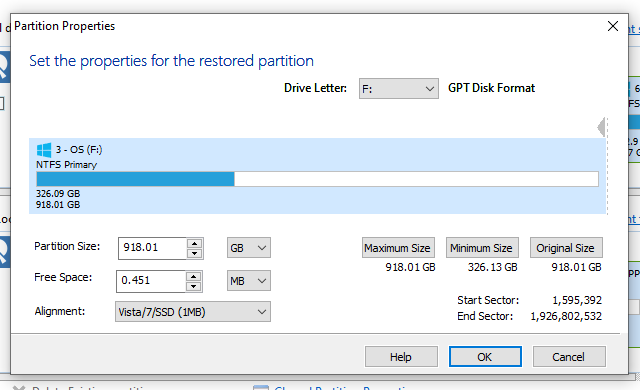Click the Minimum Size button

tap(482, 248)
